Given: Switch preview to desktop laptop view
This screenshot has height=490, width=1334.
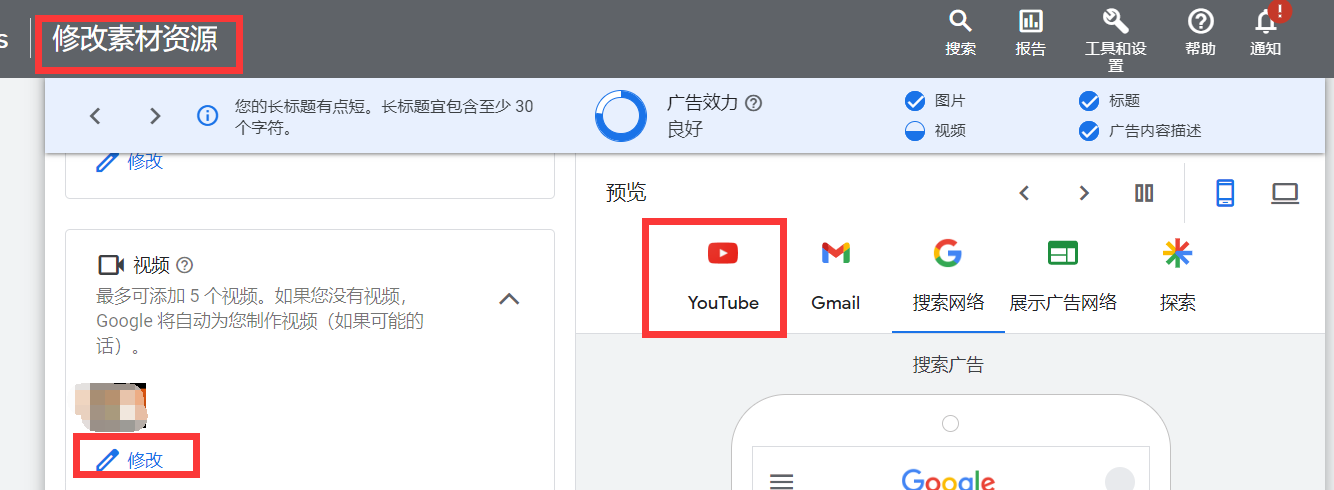Looking at the screenshot, I should (1285, 194).
